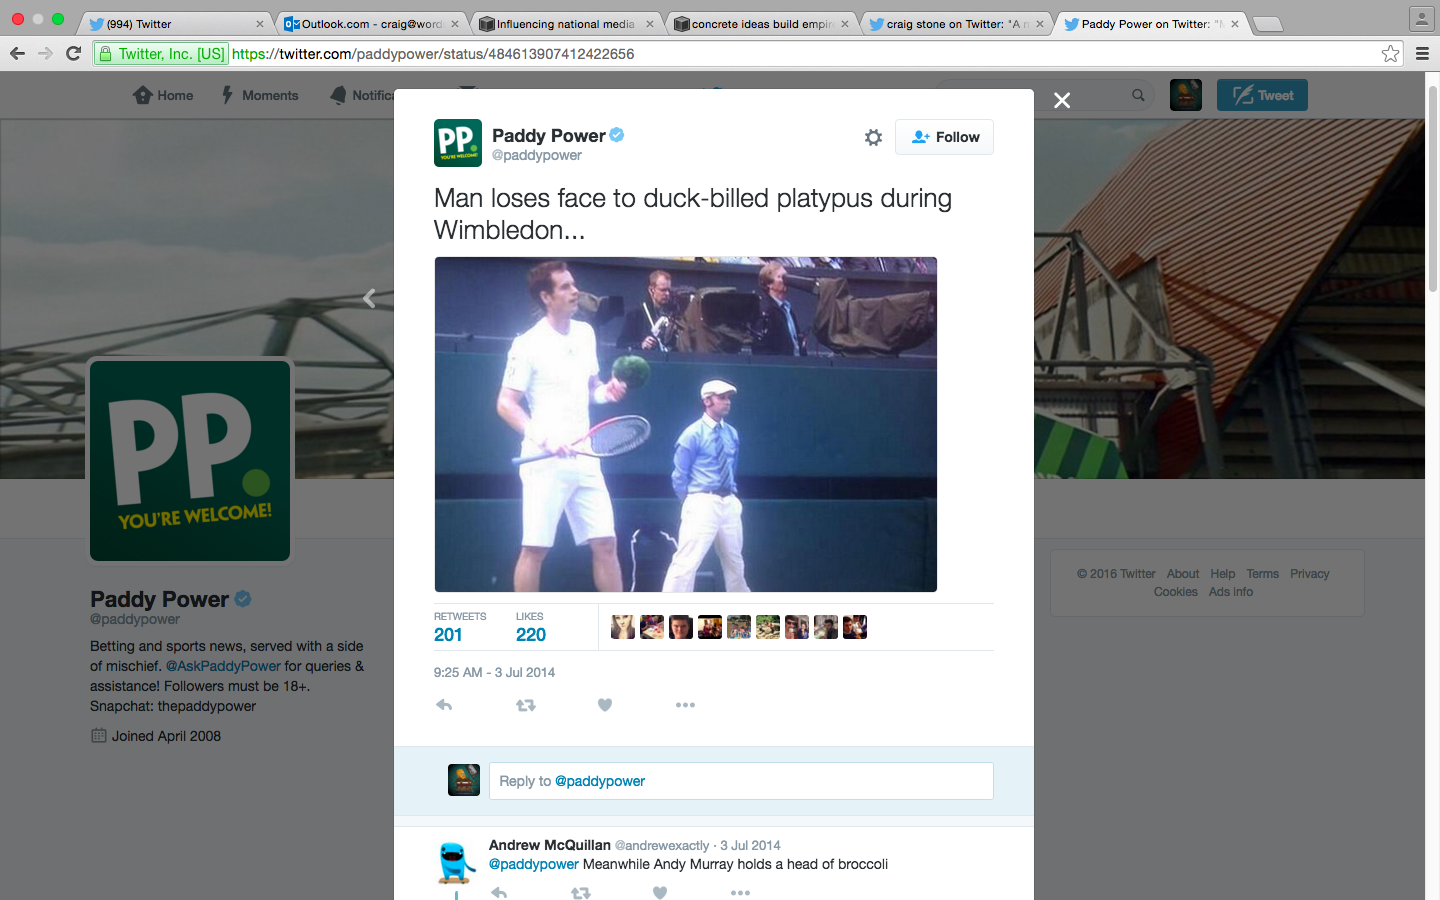
Task: Compose a new Tweet
Action: coord(1262,95)
